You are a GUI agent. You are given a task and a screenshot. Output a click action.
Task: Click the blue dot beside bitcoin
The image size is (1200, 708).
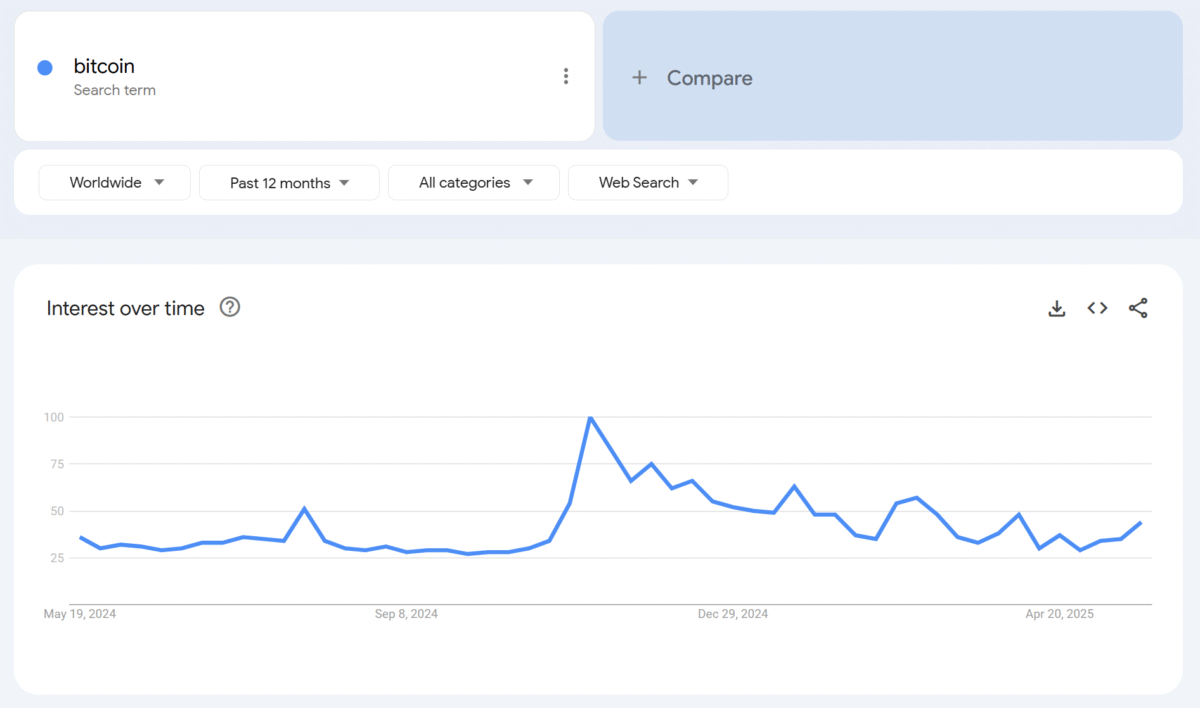(x=45, y=68)
